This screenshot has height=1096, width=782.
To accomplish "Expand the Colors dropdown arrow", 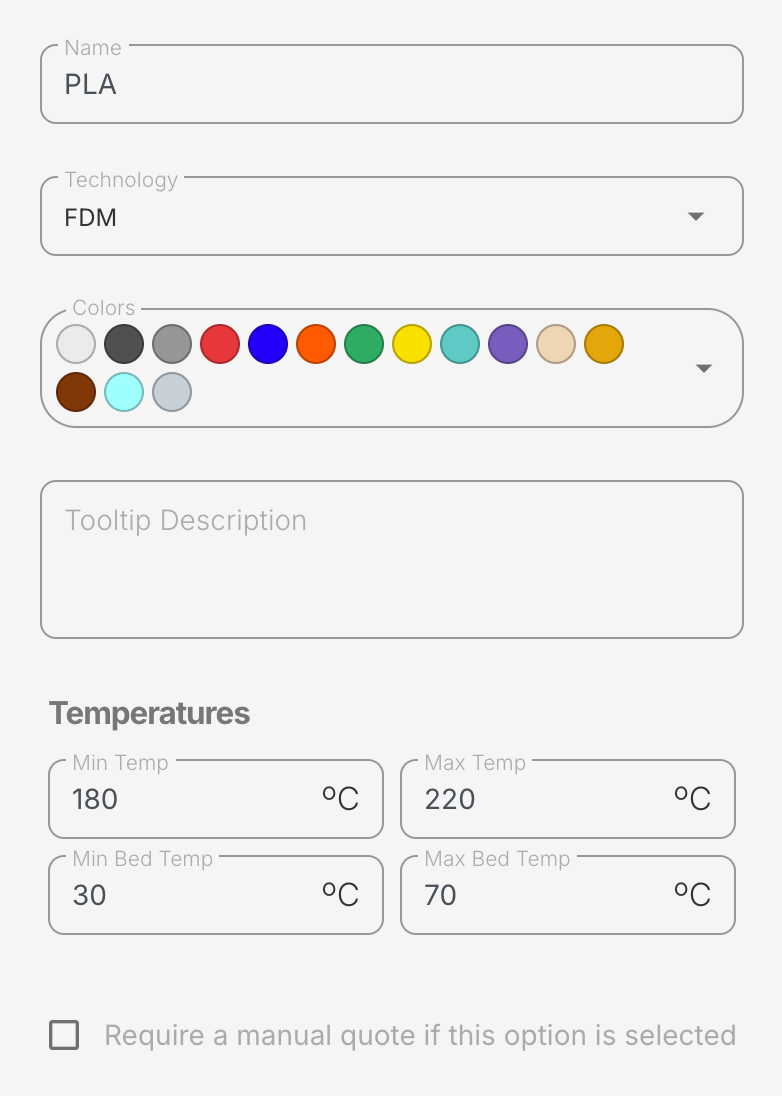I will 704,368.
